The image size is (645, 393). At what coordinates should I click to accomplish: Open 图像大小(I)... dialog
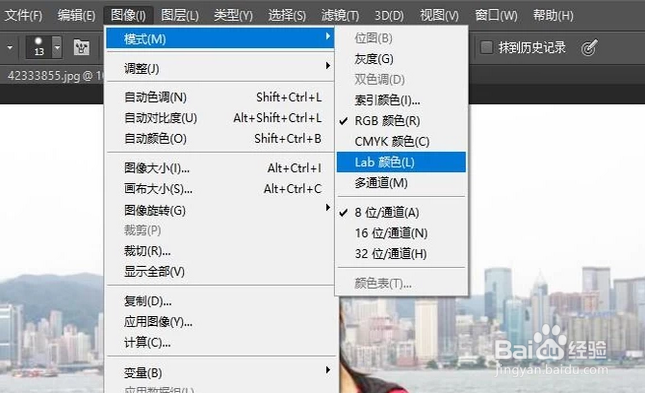(220, 168)
